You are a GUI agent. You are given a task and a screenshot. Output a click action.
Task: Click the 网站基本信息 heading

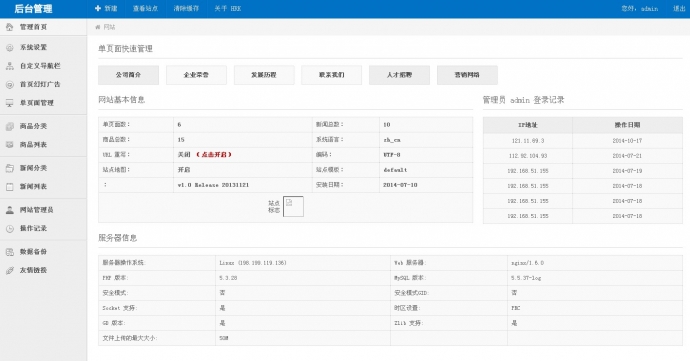click(x=121, y=100)
